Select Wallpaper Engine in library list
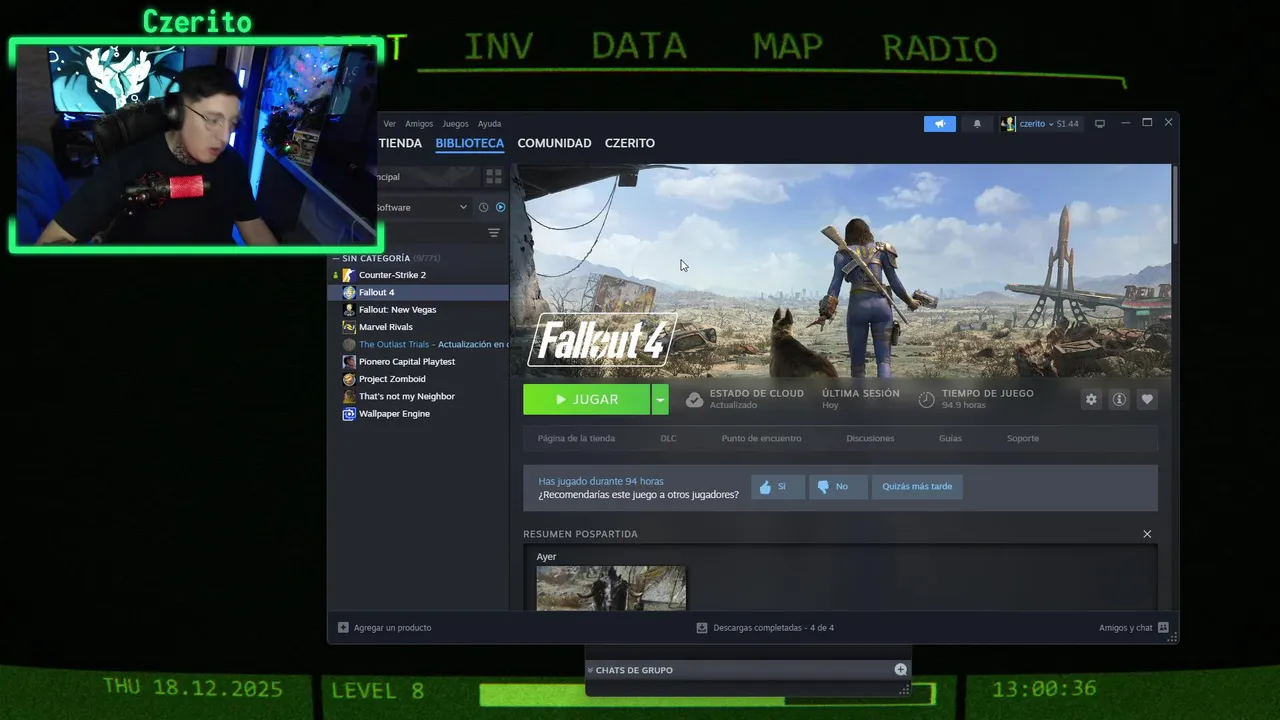 [x=419, y=414]
